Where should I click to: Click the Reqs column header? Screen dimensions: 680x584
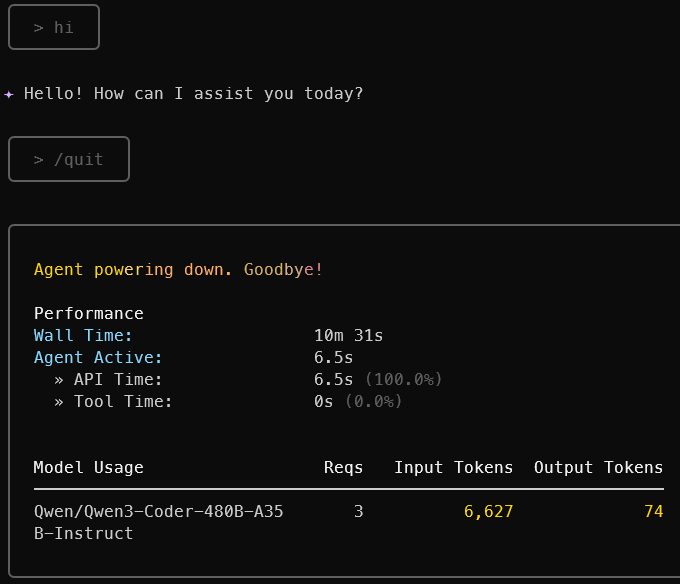point(343,468)
